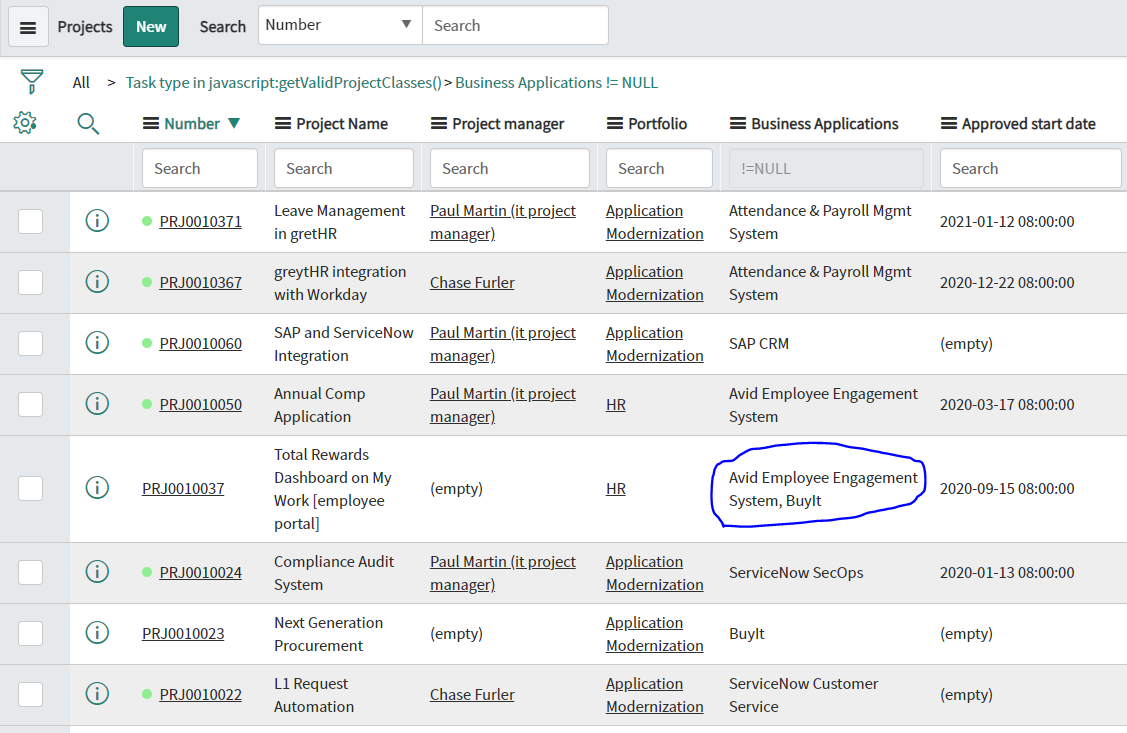Select checkbox for row PRJ0010371
The width and height of the screenshot is (1127, 733).
pyautogui.click(x=30, y=221)
